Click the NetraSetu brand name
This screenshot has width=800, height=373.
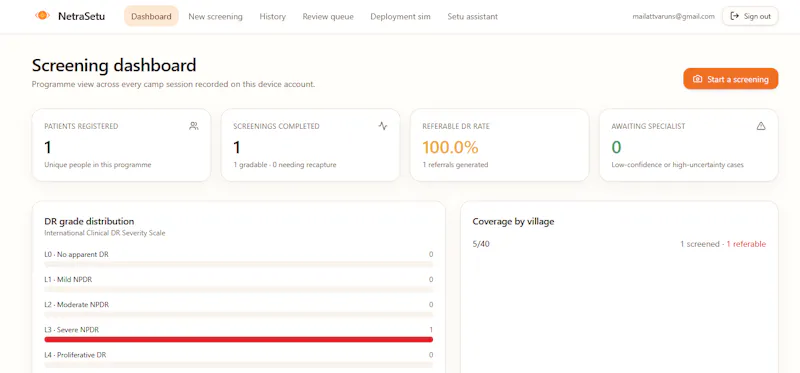click(82, 16)
